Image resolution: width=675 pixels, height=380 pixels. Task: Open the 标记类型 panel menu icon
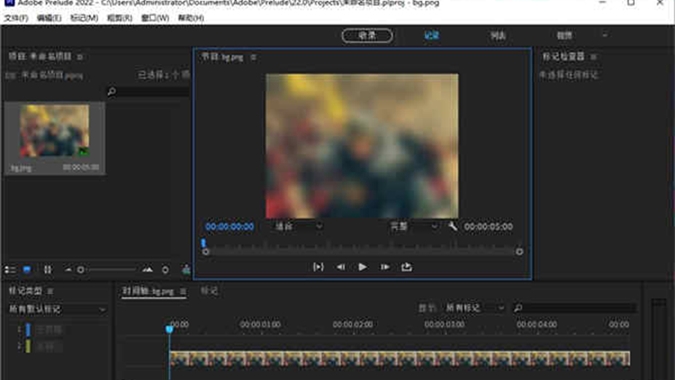(50, 291)
